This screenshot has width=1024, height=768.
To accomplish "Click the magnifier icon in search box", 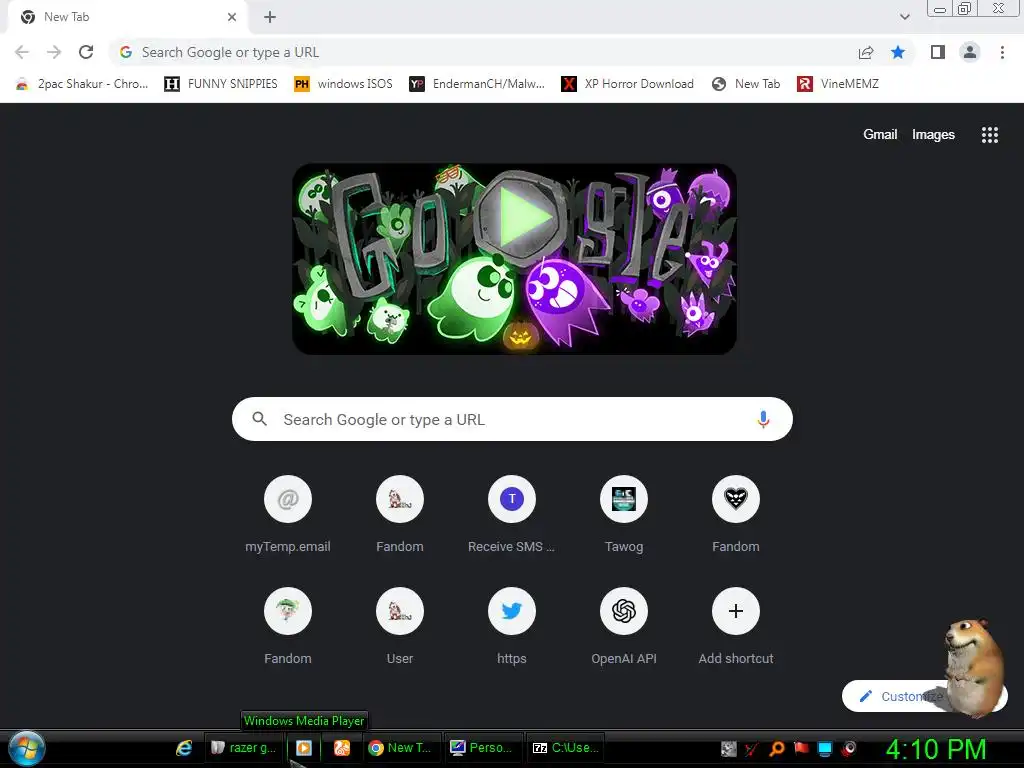I will coord(259,419).
